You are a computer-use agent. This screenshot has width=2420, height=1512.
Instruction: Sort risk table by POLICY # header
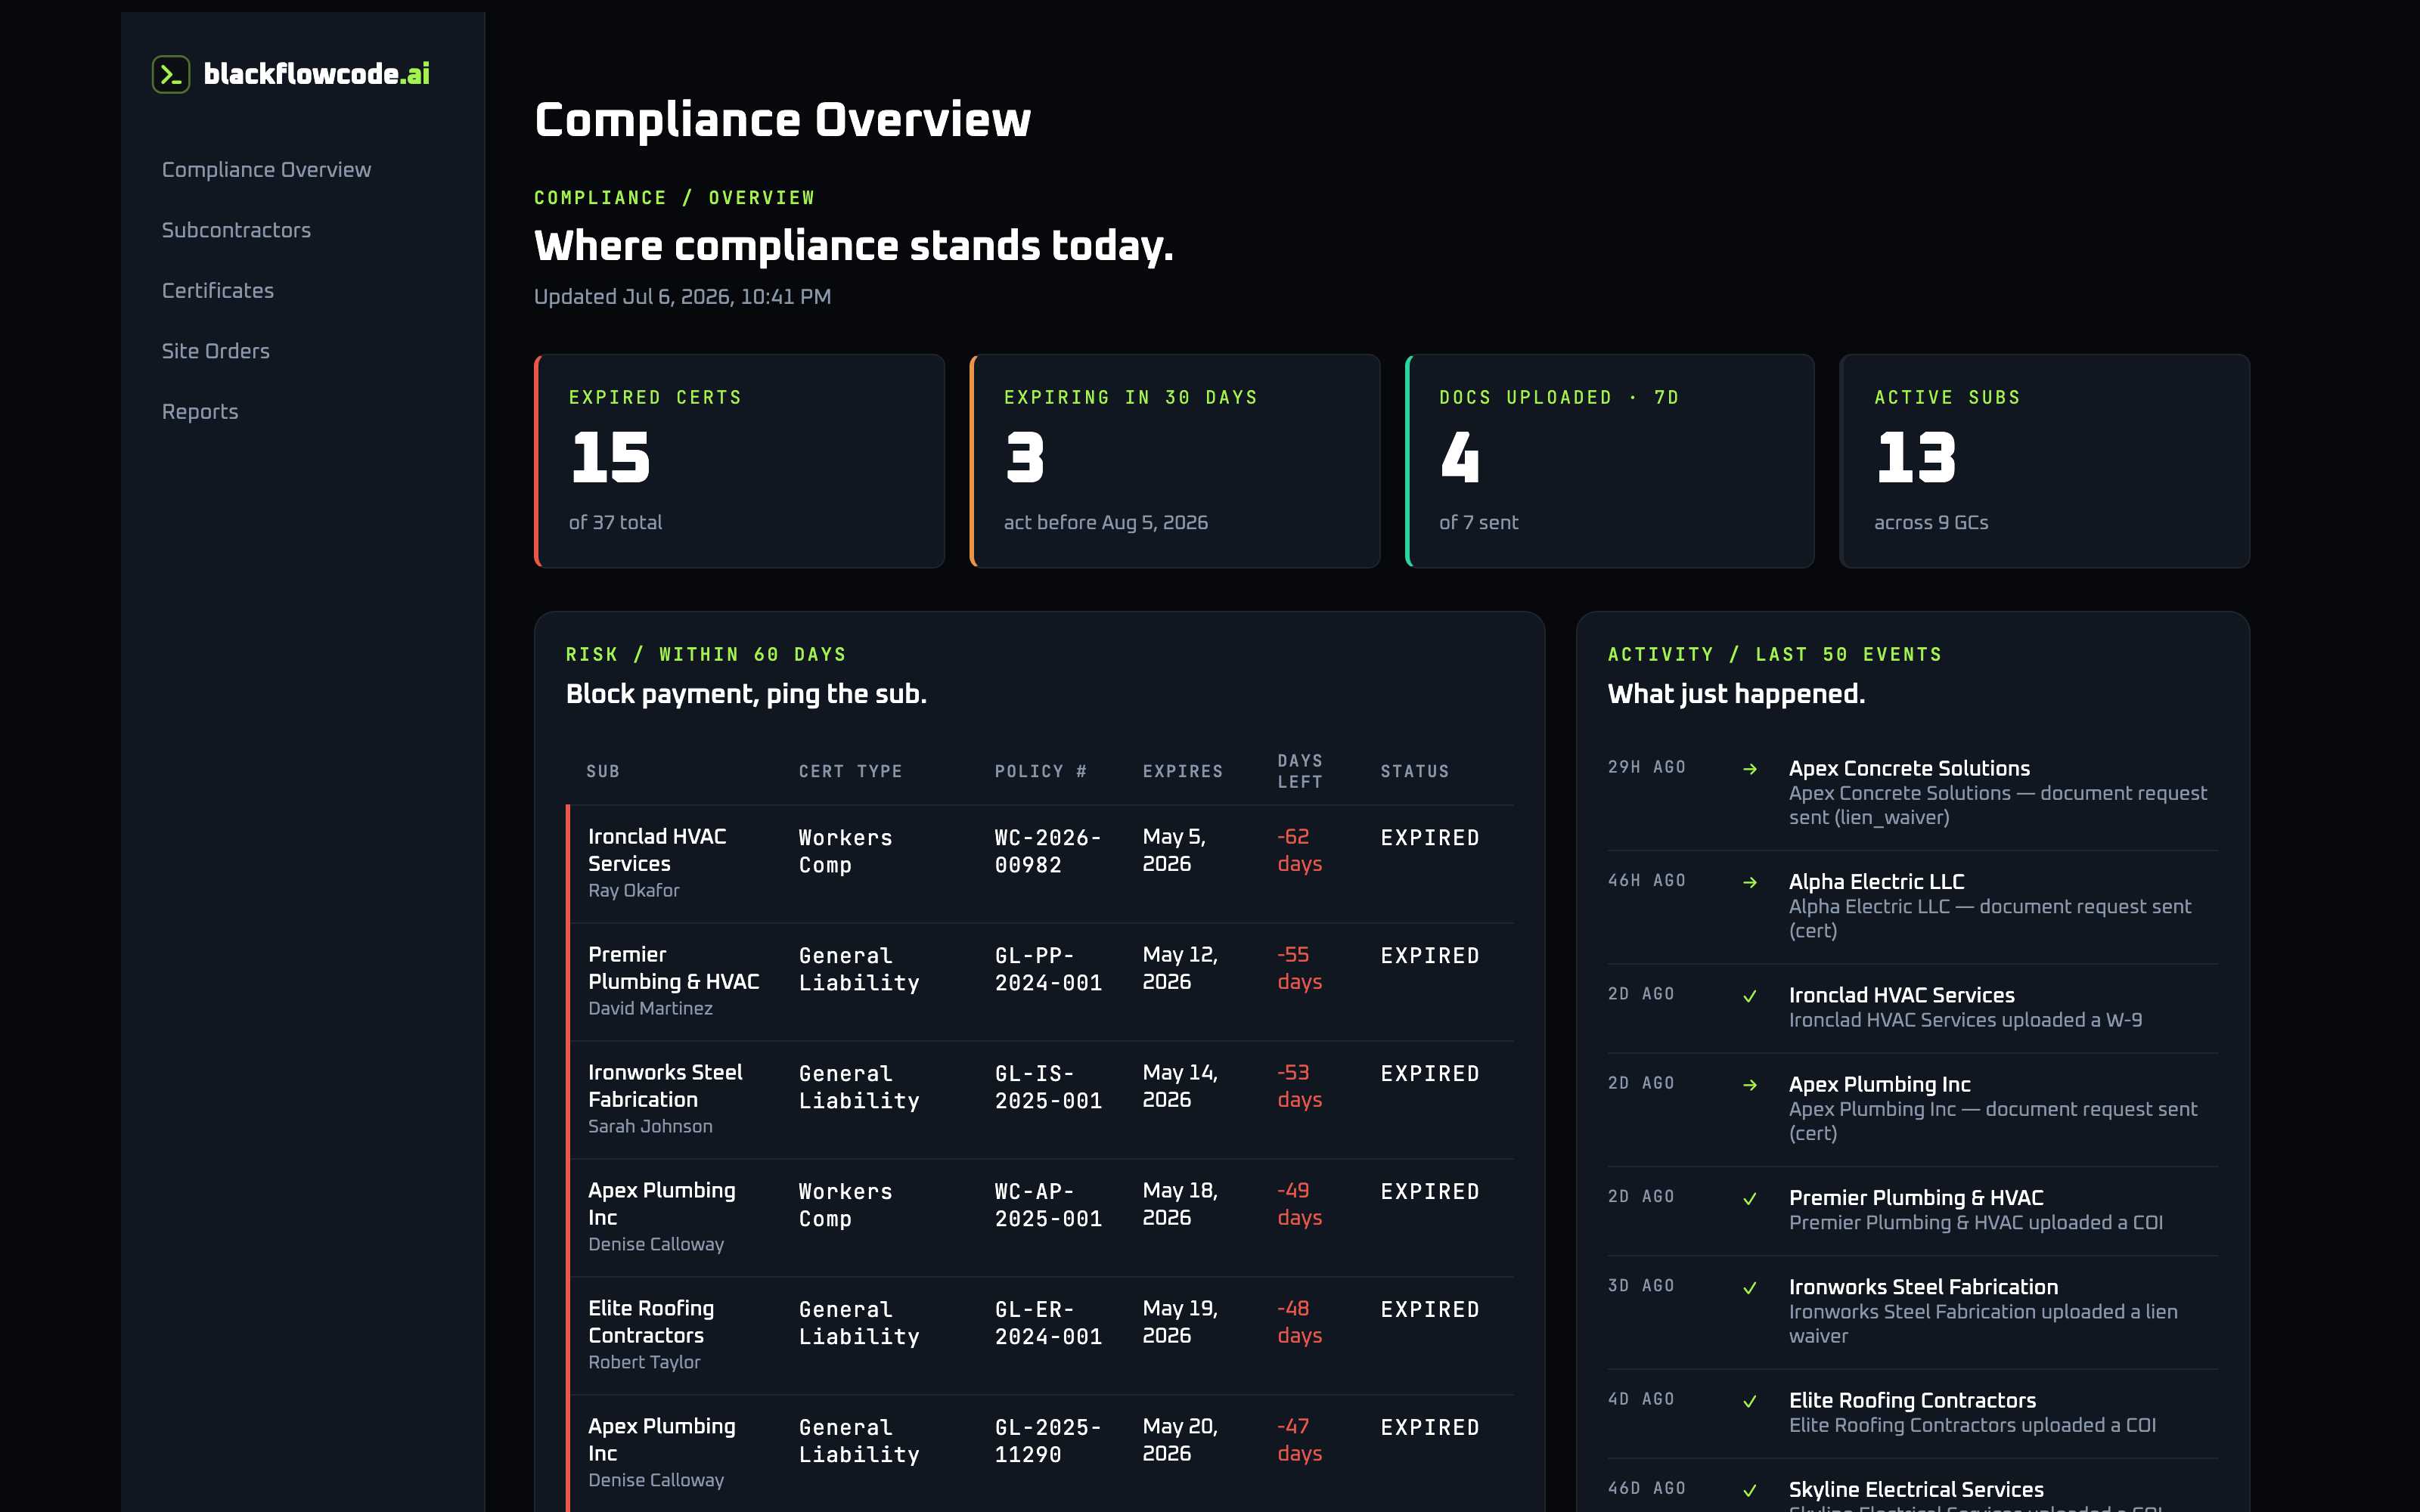tap(1041, 771)
